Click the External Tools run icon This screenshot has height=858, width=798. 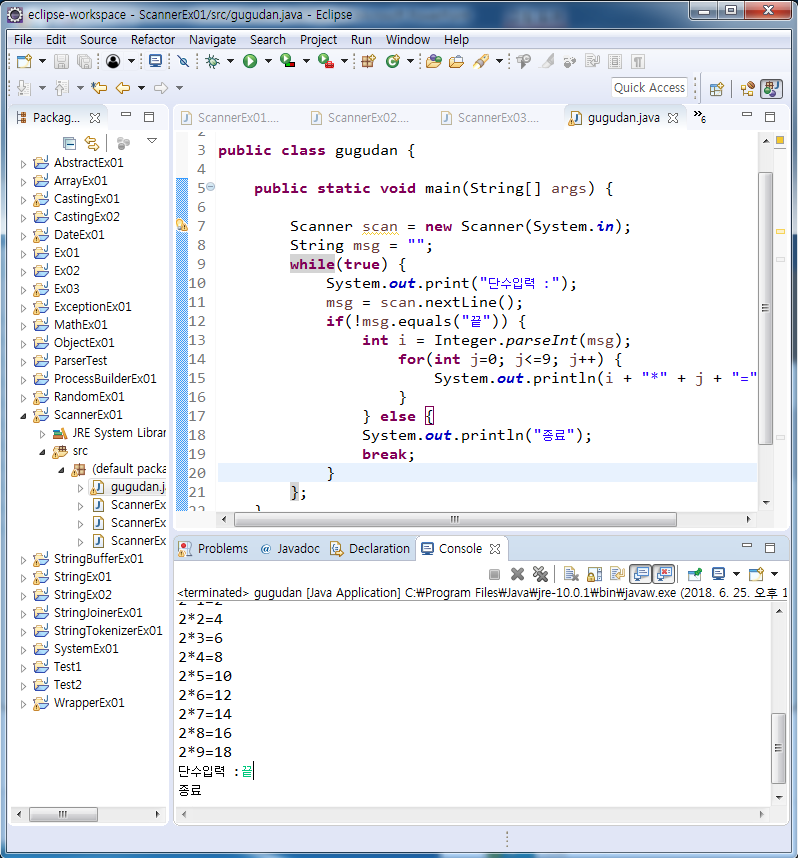pyautogui.click(x=326, y=61)
